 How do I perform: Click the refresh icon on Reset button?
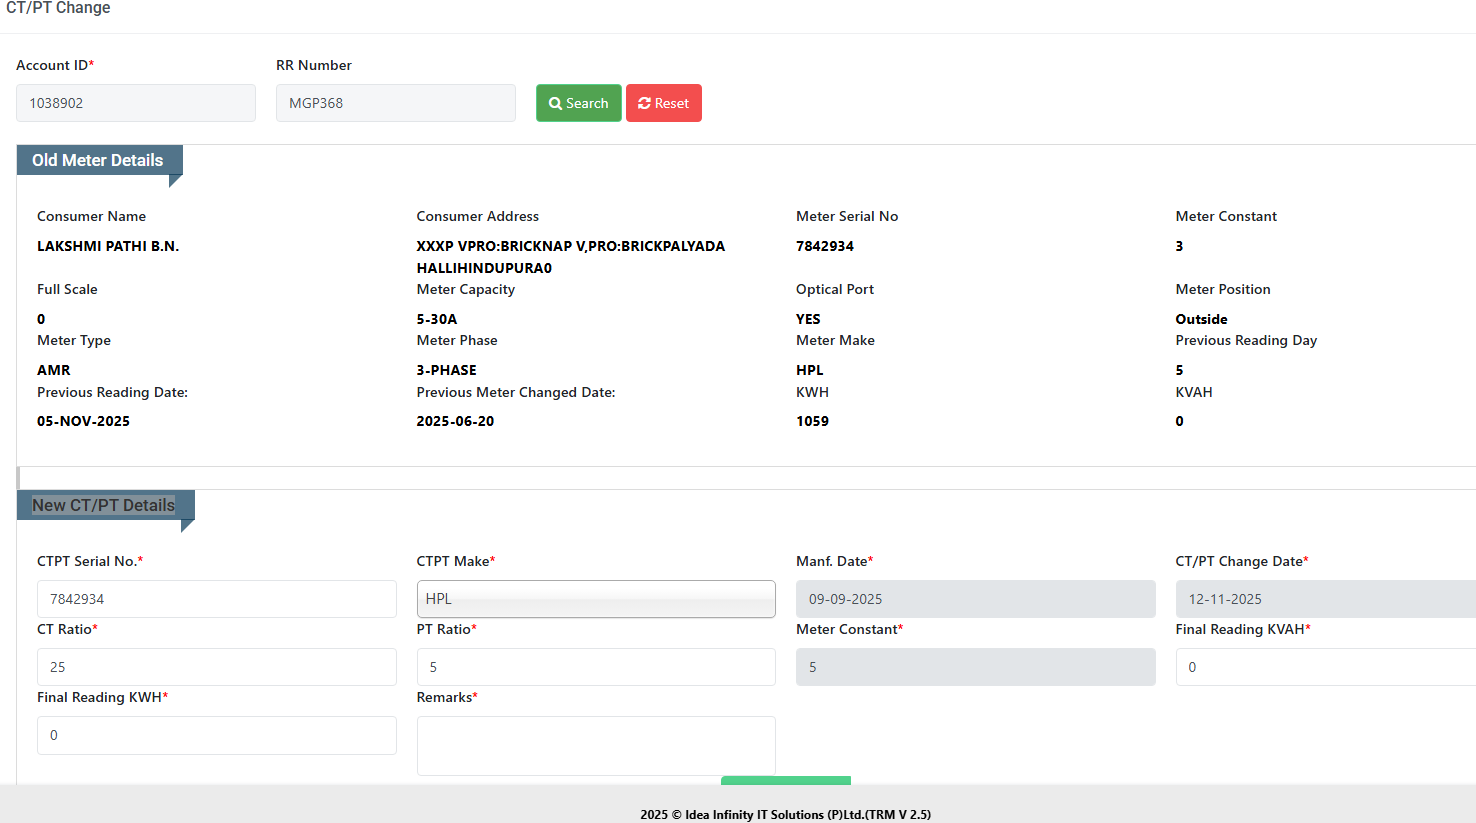click(644, 103)
